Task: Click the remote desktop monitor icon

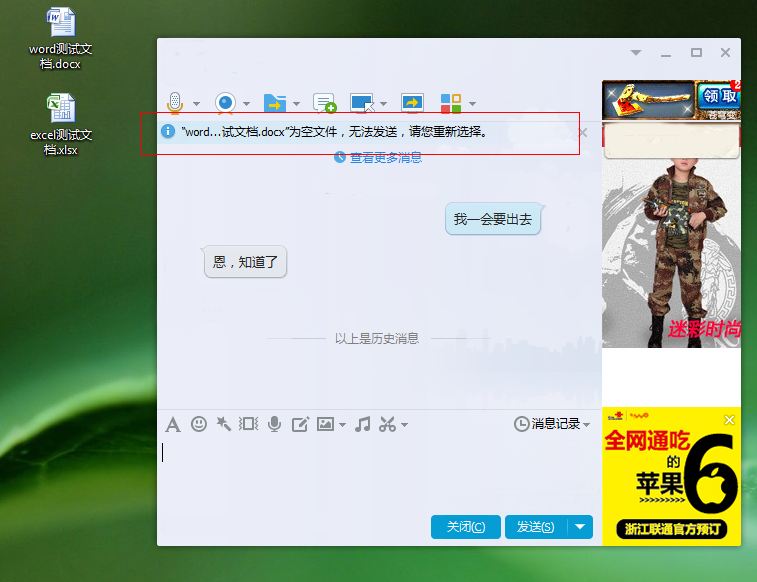Action: click(362, 103)
